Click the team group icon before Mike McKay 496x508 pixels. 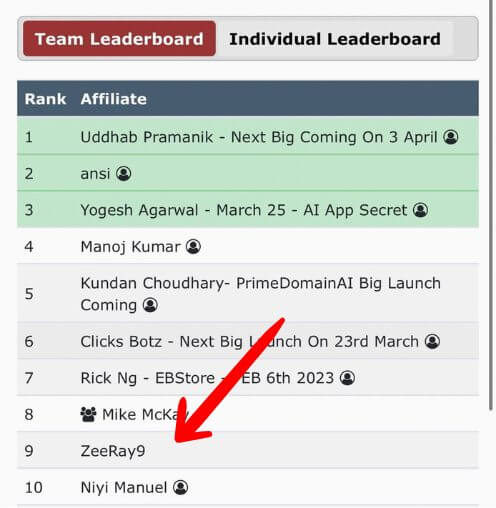[x=88, y=414]
